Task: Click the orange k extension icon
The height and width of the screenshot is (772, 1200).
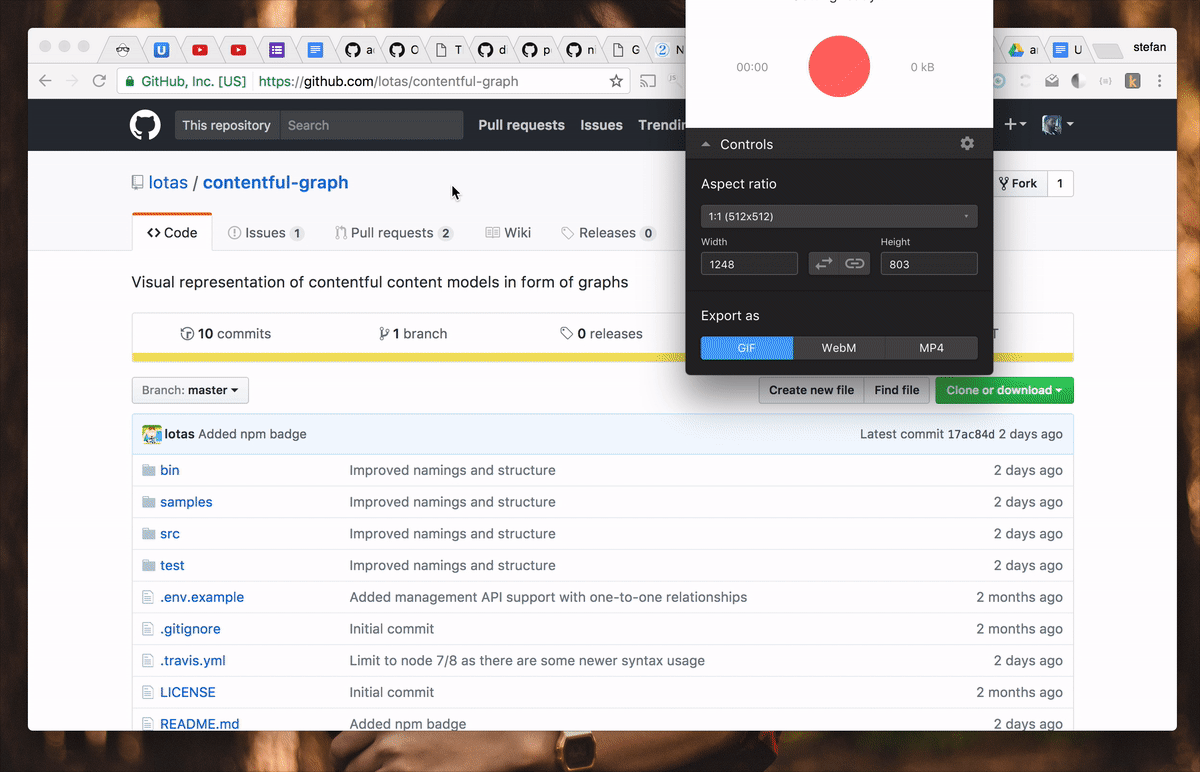Action: [1133, 81]
